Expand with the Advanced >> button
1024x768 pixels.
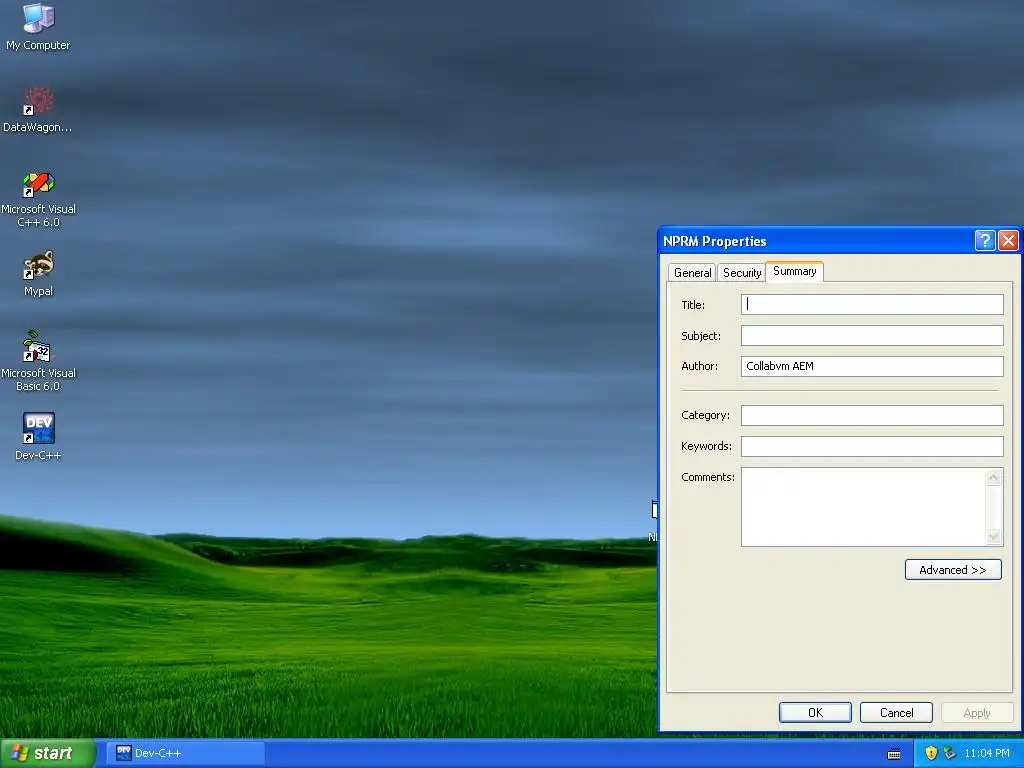(x=953, y=569)
